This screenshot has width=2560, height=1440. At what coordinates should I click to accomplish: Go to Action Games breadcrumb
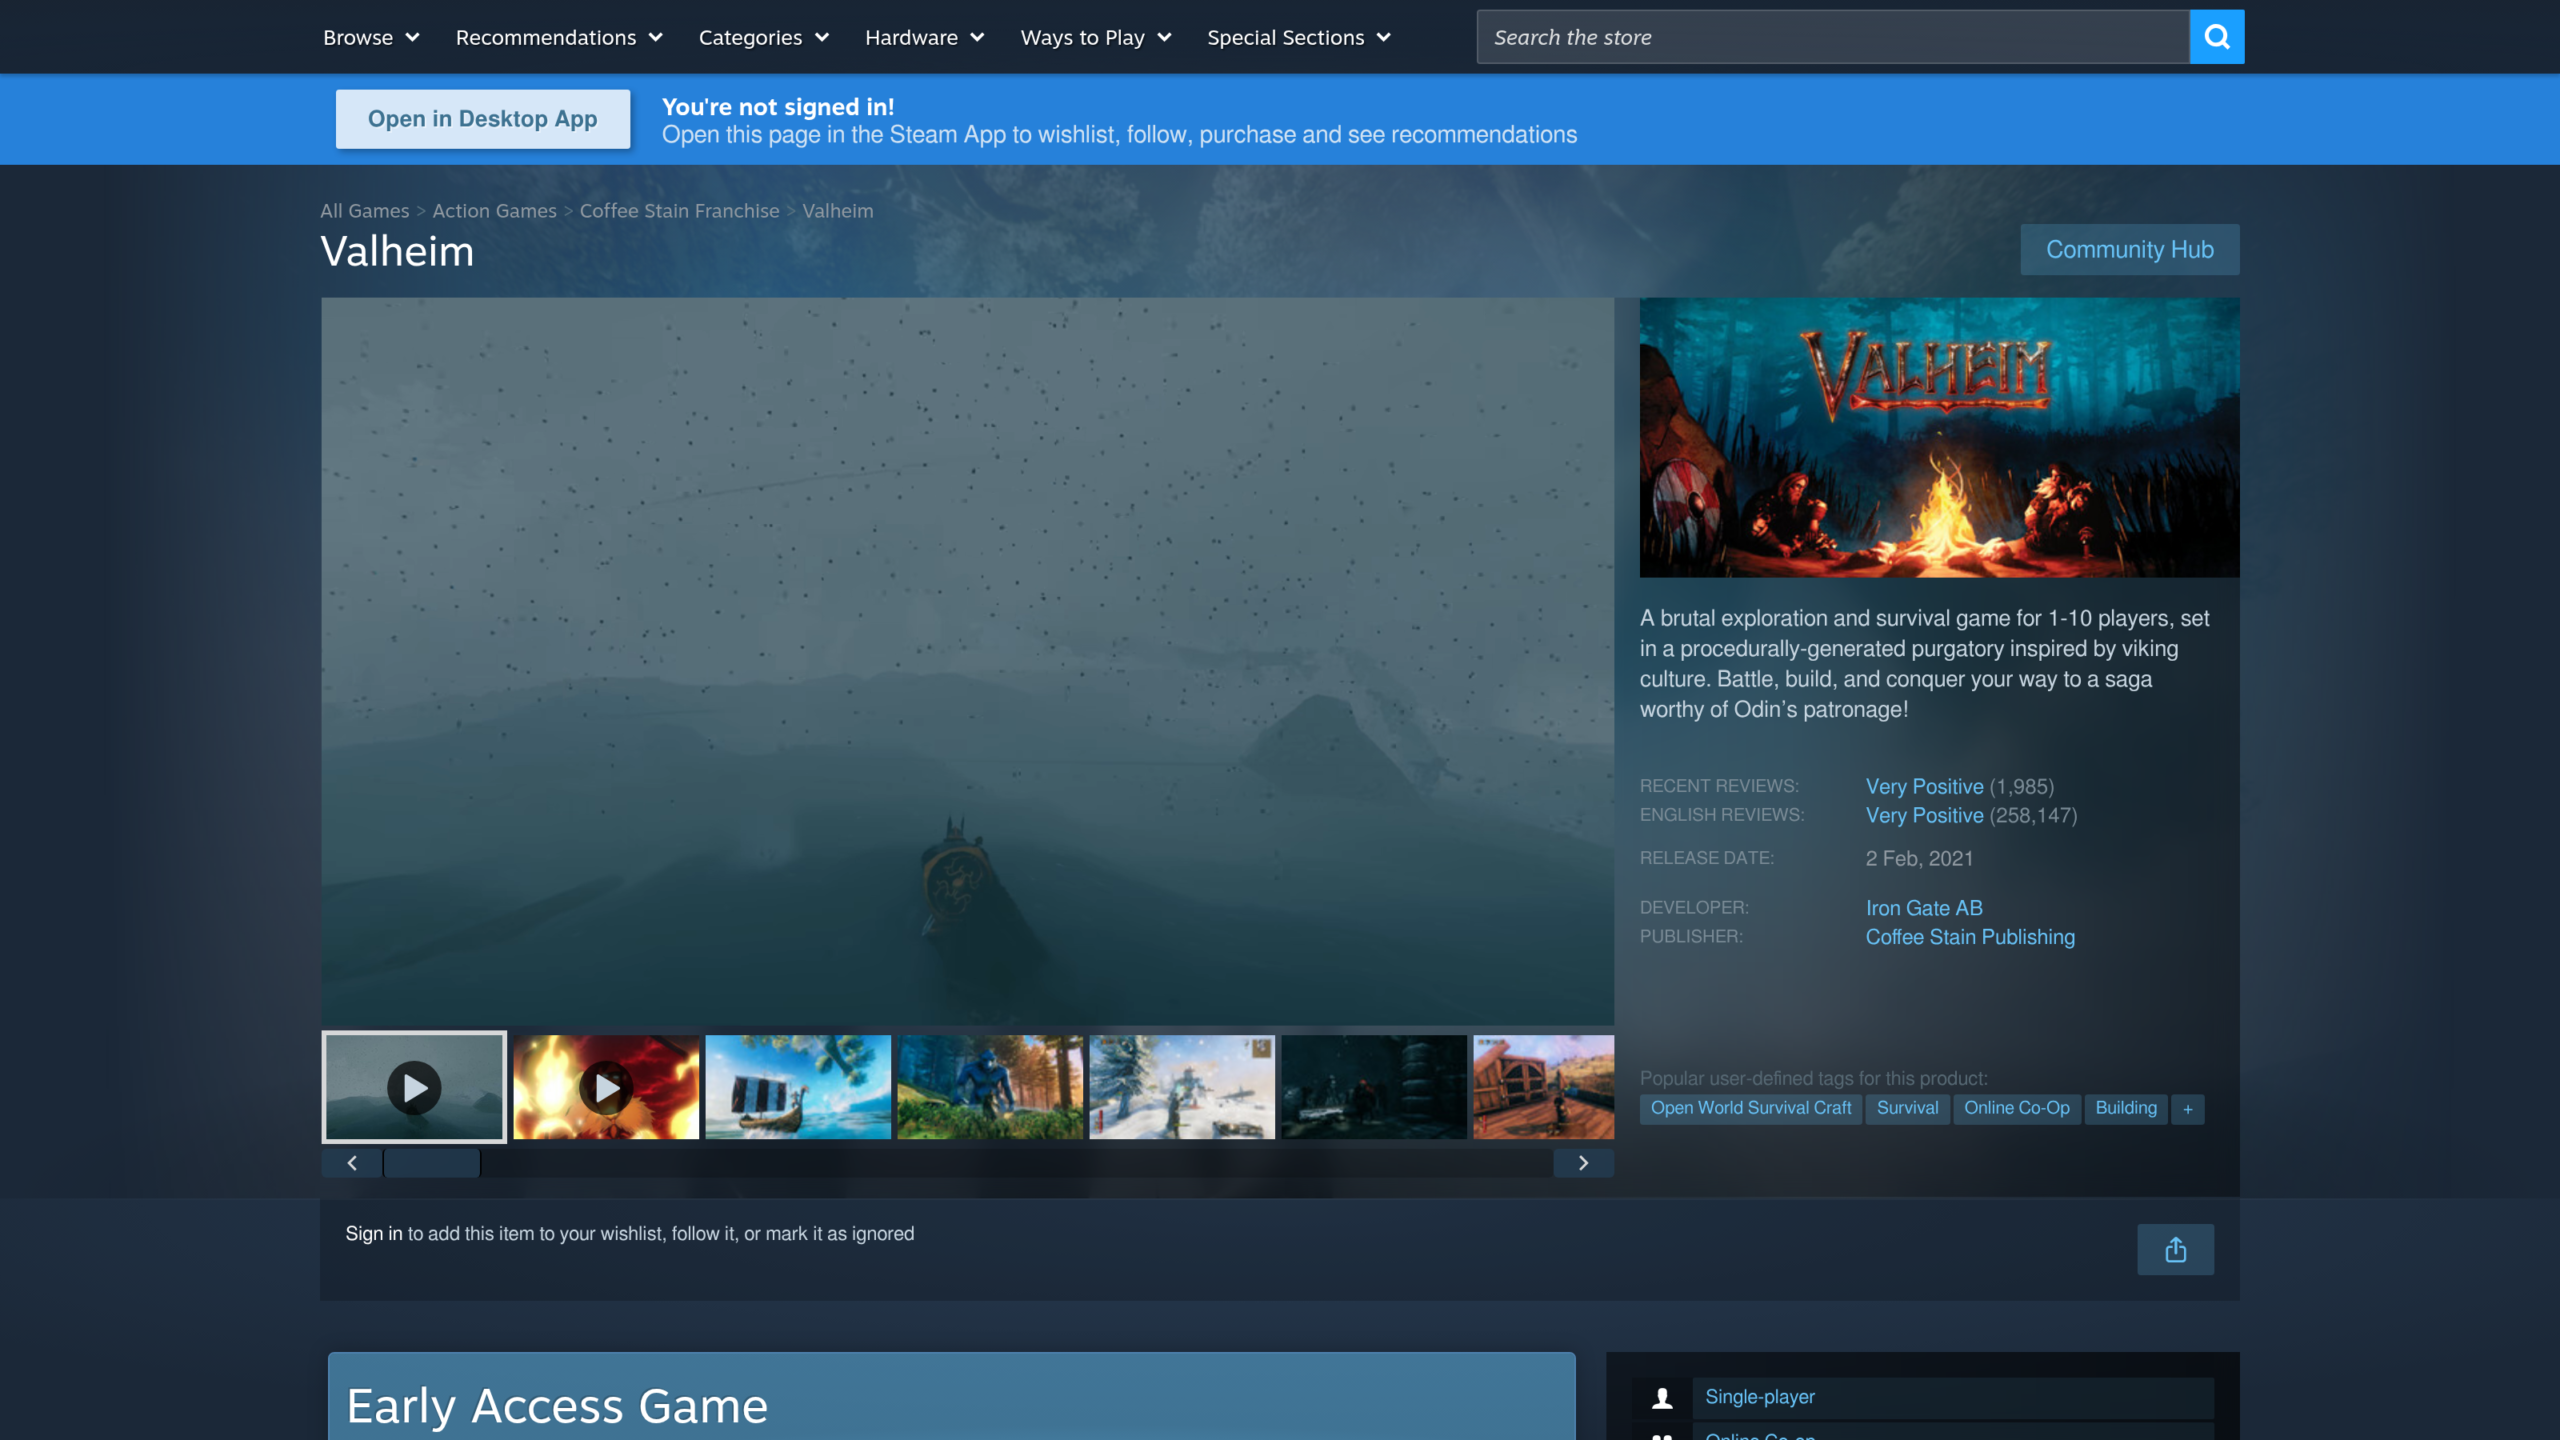click(495, 211)
